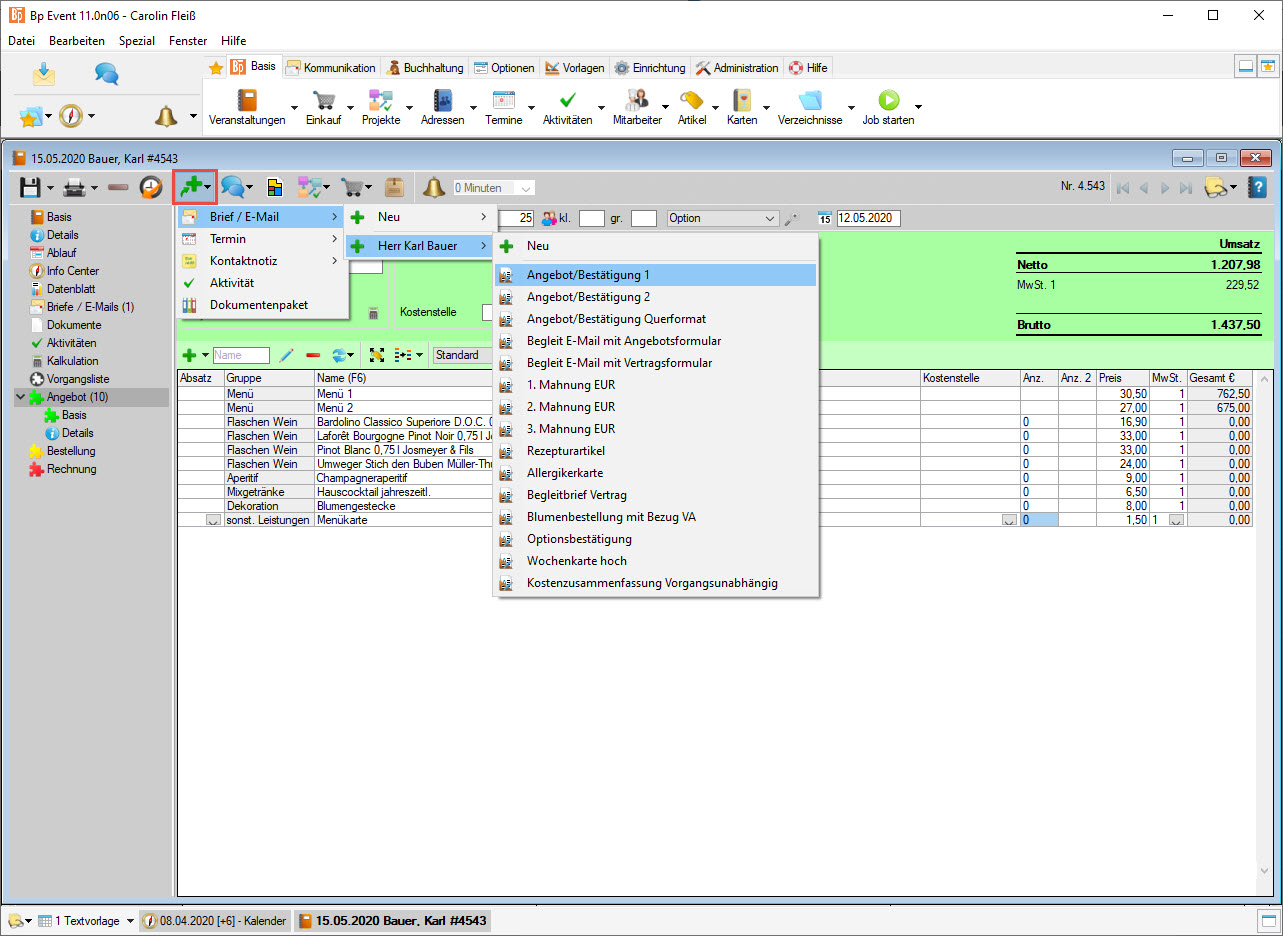This screenshot has width=1283, height=936.
Task: Click the shopping cart icon in event toolbar
Action: tap(351, 187)
